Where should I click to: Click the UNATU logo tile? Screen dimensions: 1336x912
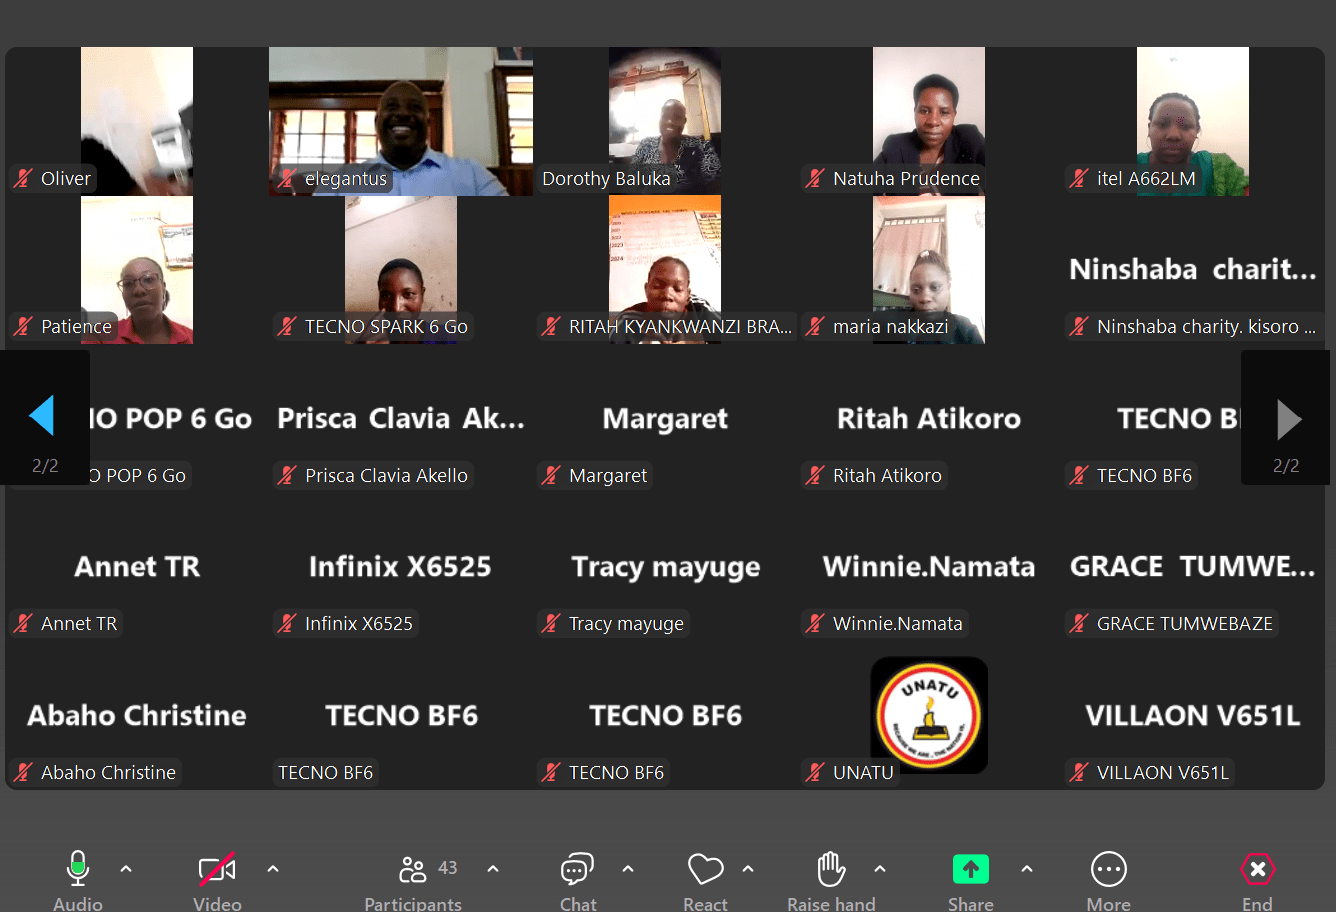pyautogui.click(x=929, y=715)
